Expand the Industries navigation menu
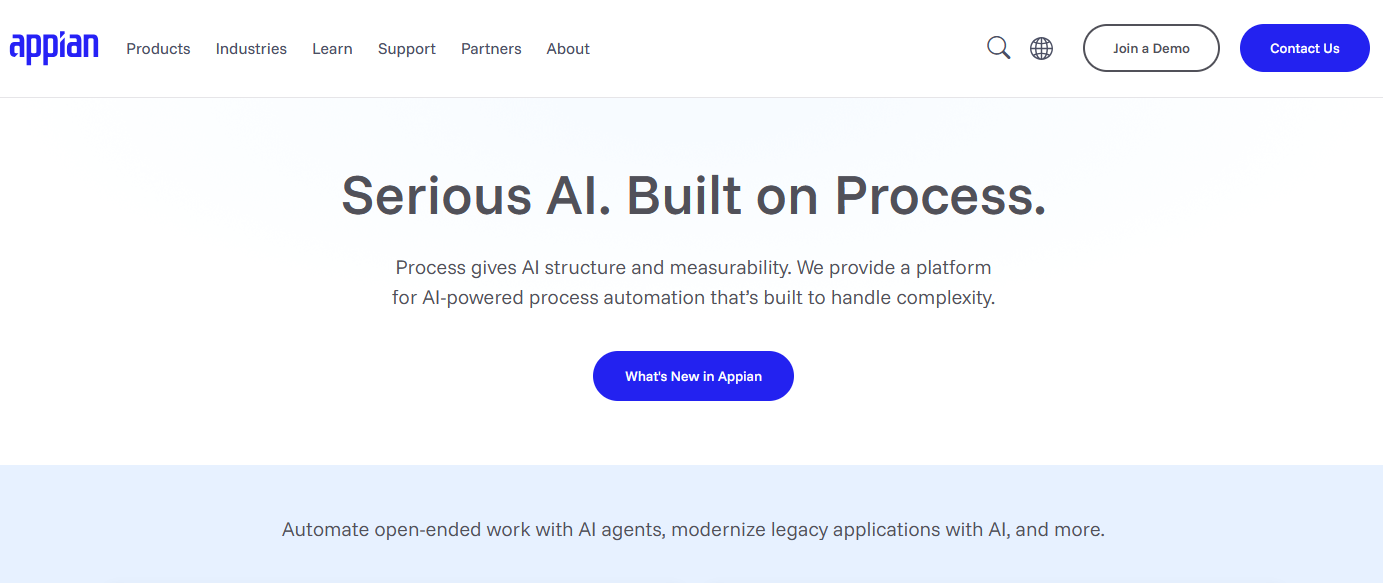 (251, 49)
